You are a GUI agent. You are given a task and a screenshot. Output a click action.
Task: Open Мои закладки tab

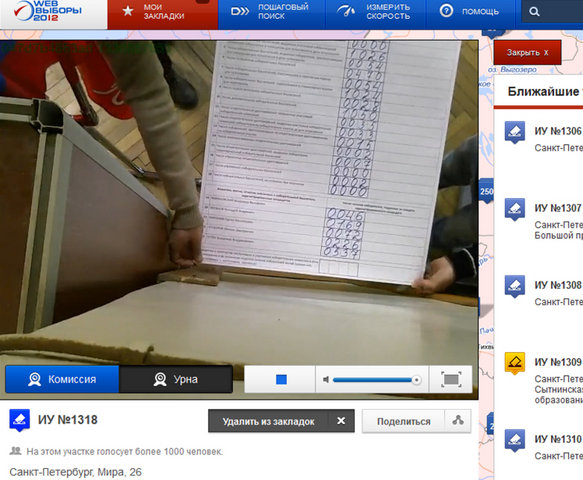pos(163,12)
